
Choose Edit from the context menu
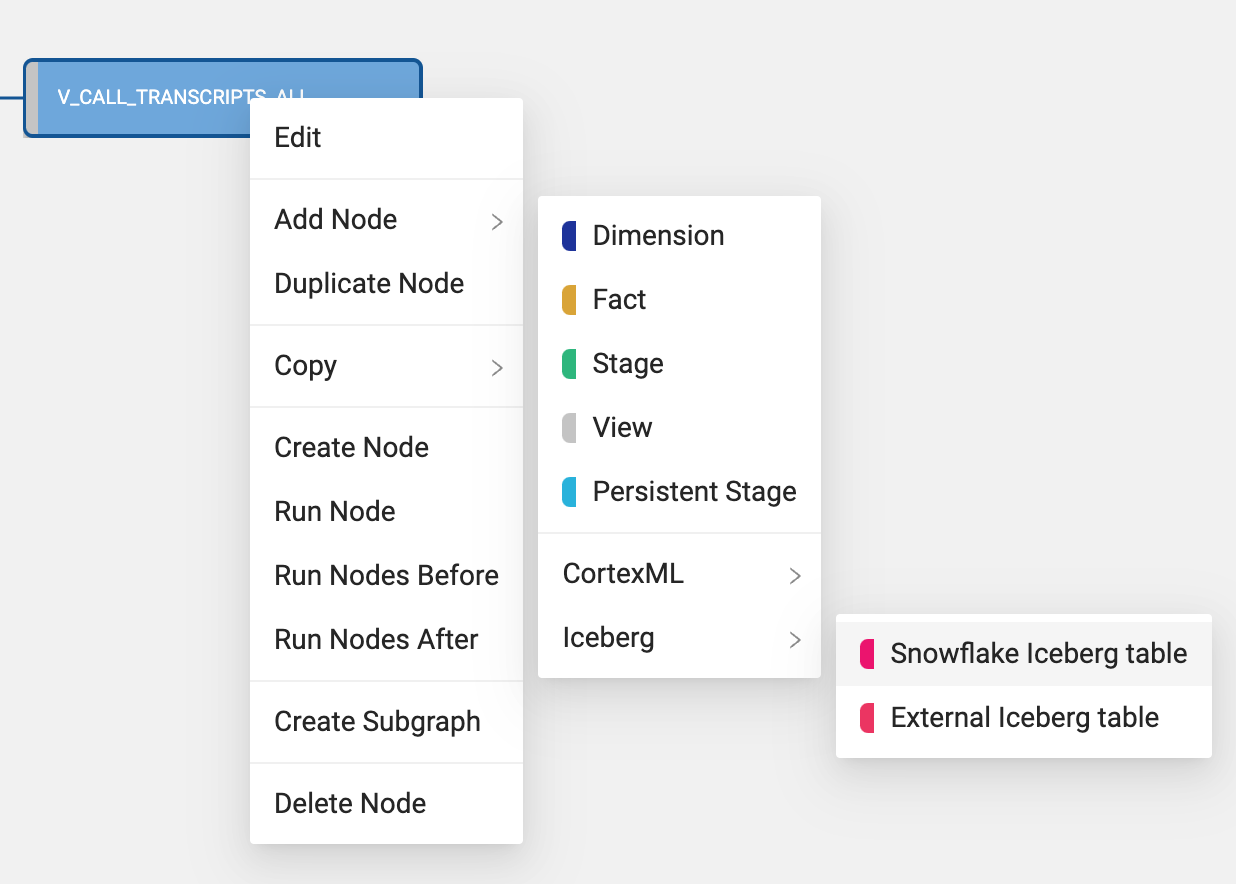pos(298,138)
